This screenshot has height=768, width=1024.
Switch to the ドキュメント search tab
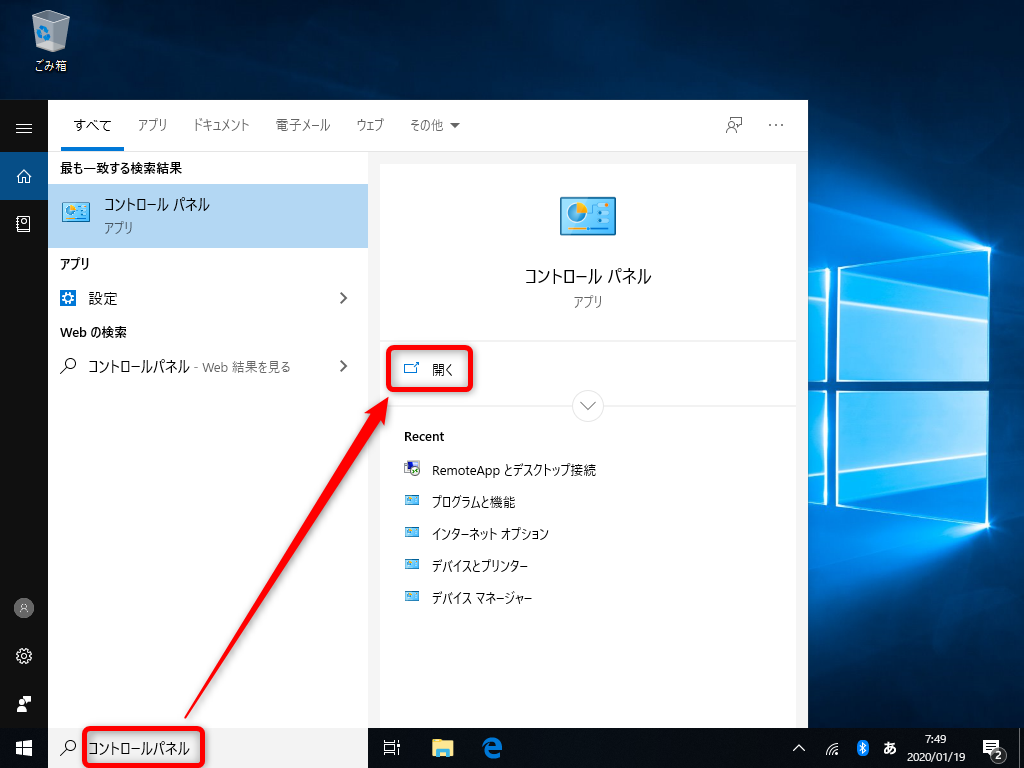click(220, 124)
